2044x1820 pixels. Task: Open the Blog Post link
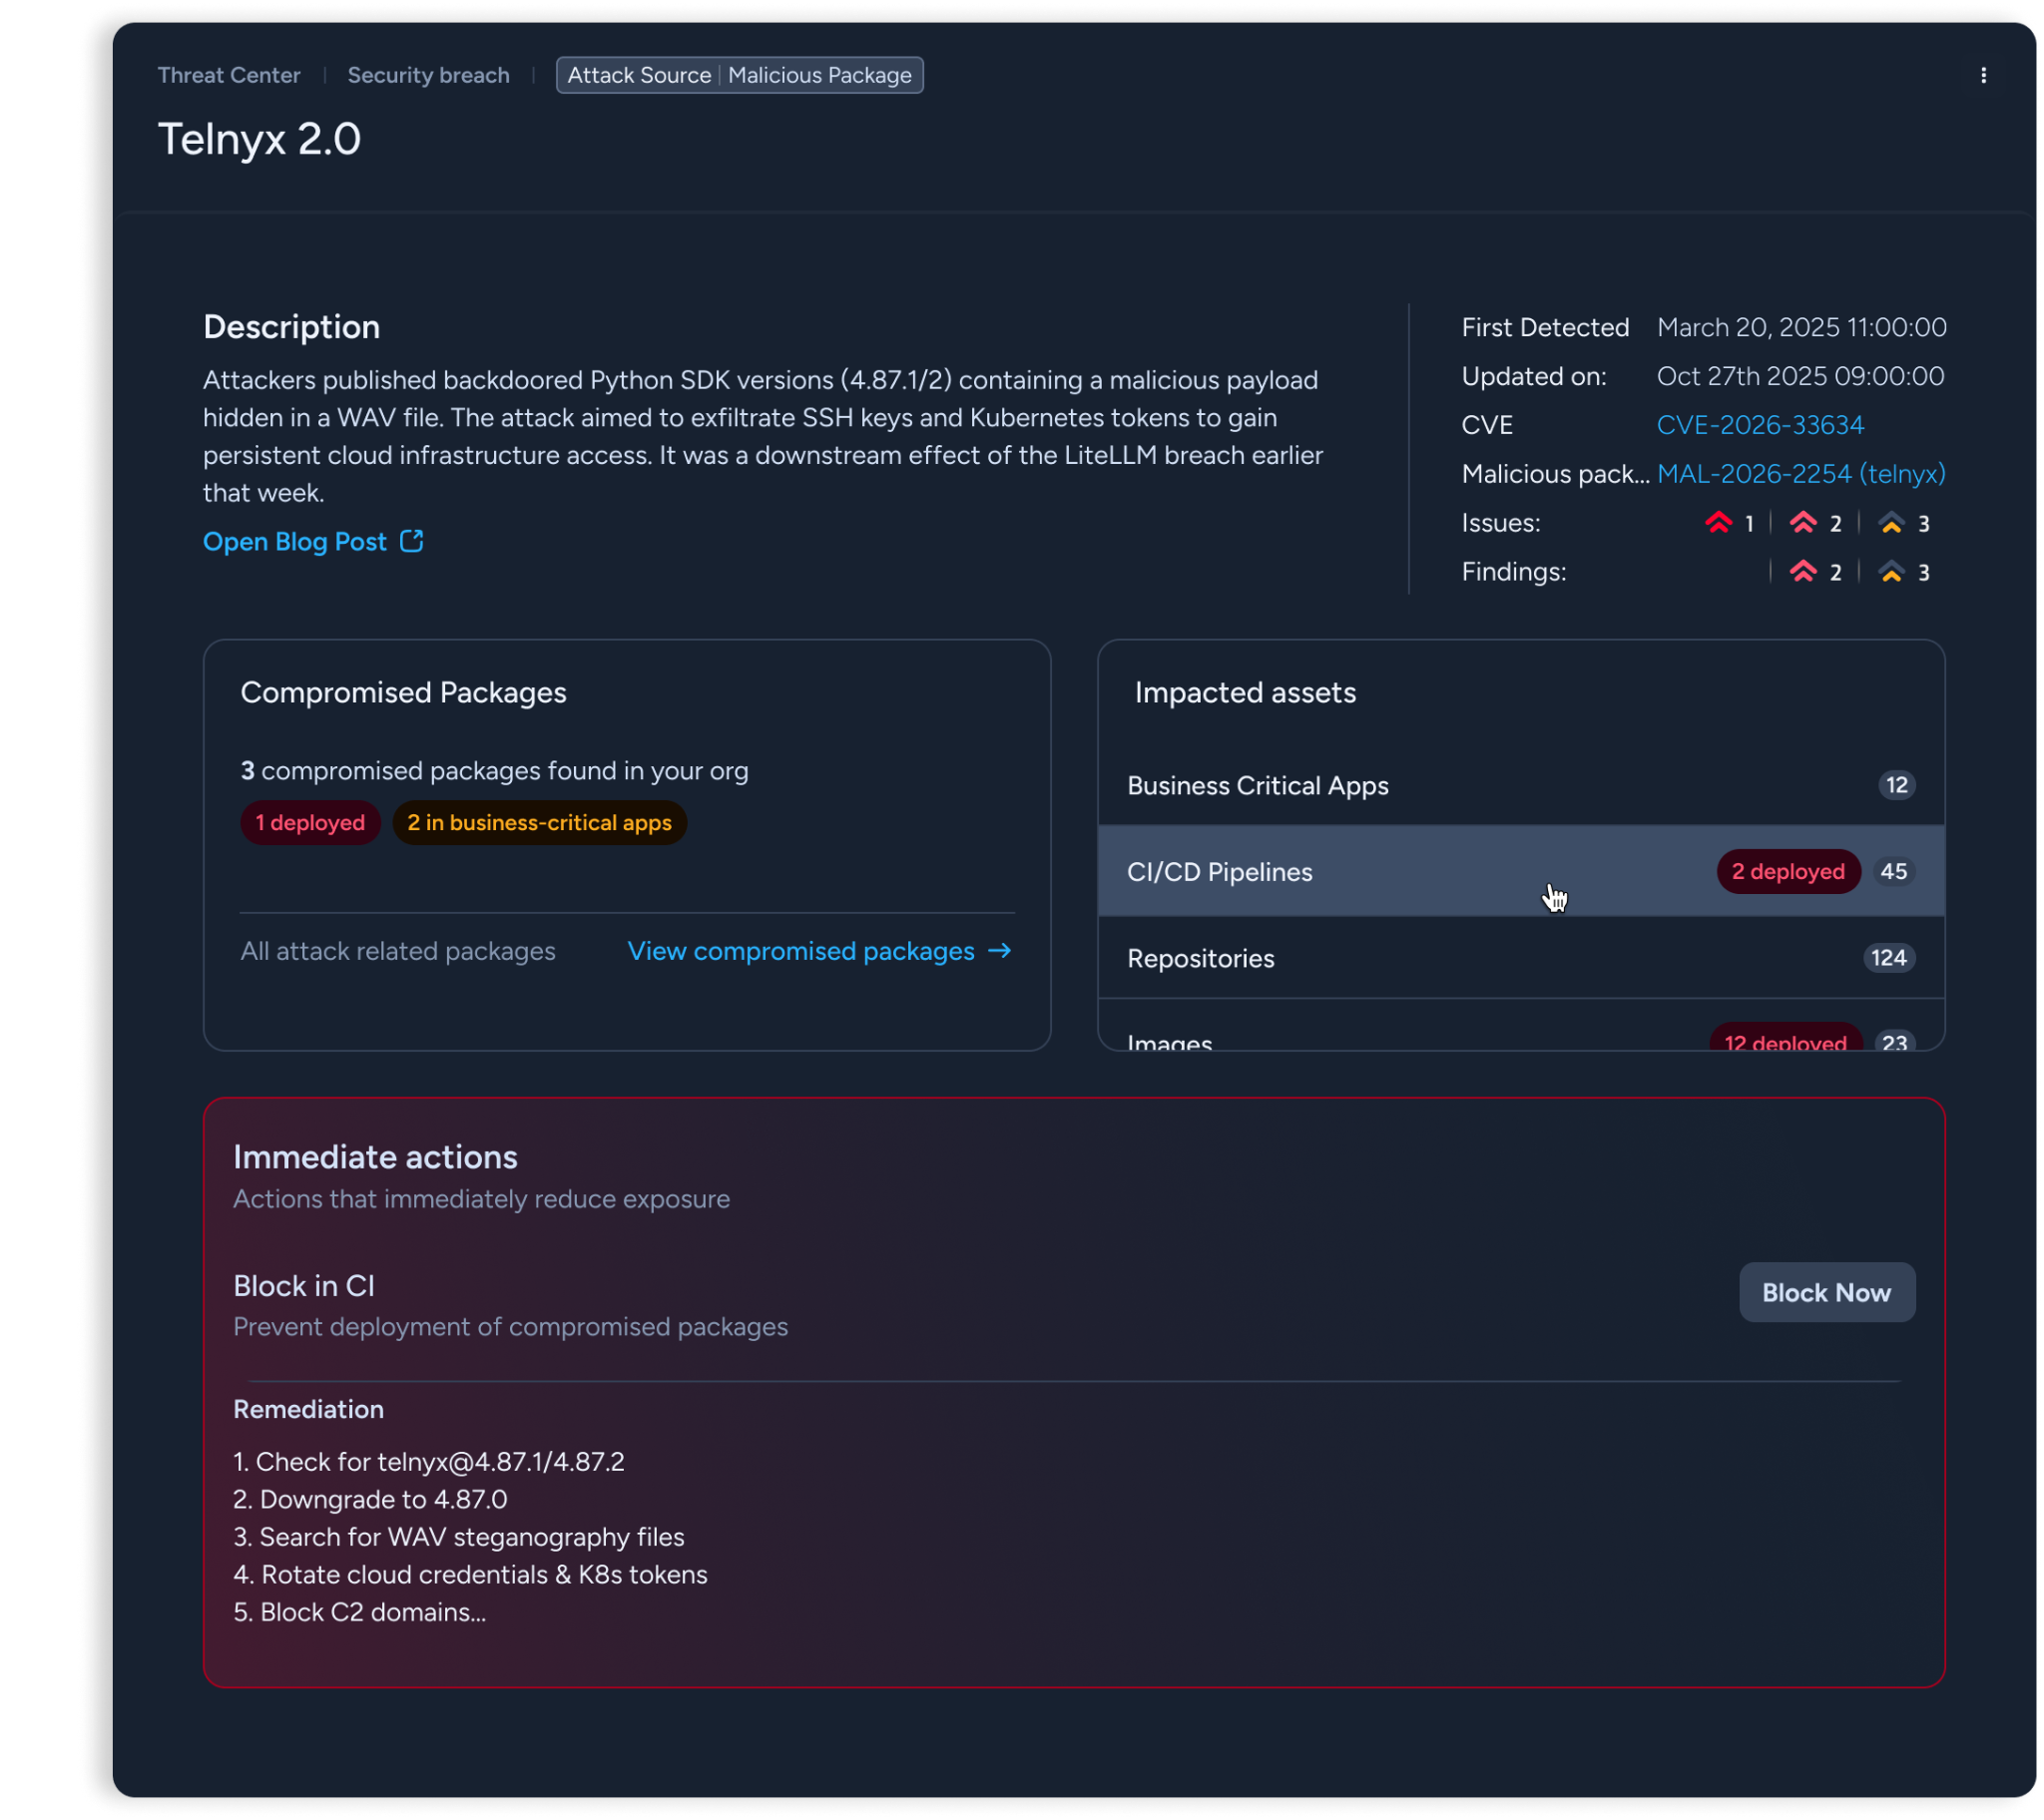coord(295,541)
